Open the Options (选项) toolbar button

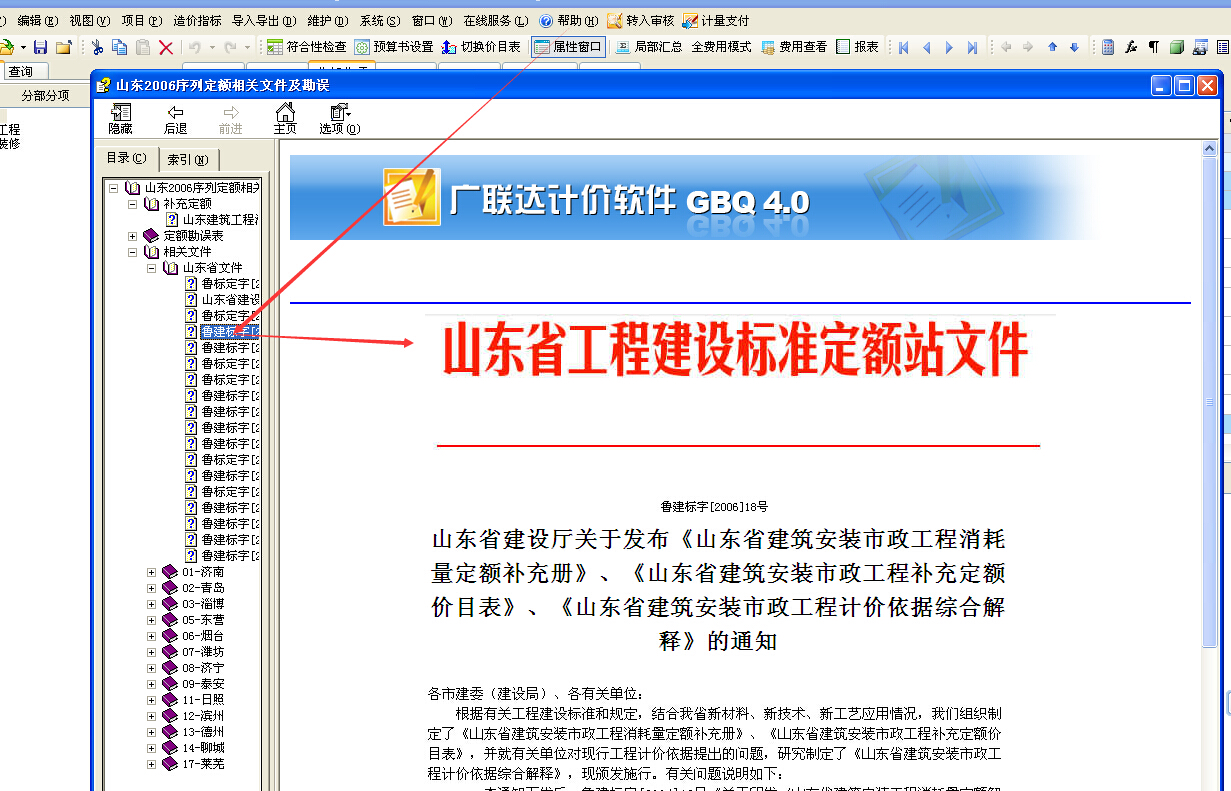(x=340, y=118)
